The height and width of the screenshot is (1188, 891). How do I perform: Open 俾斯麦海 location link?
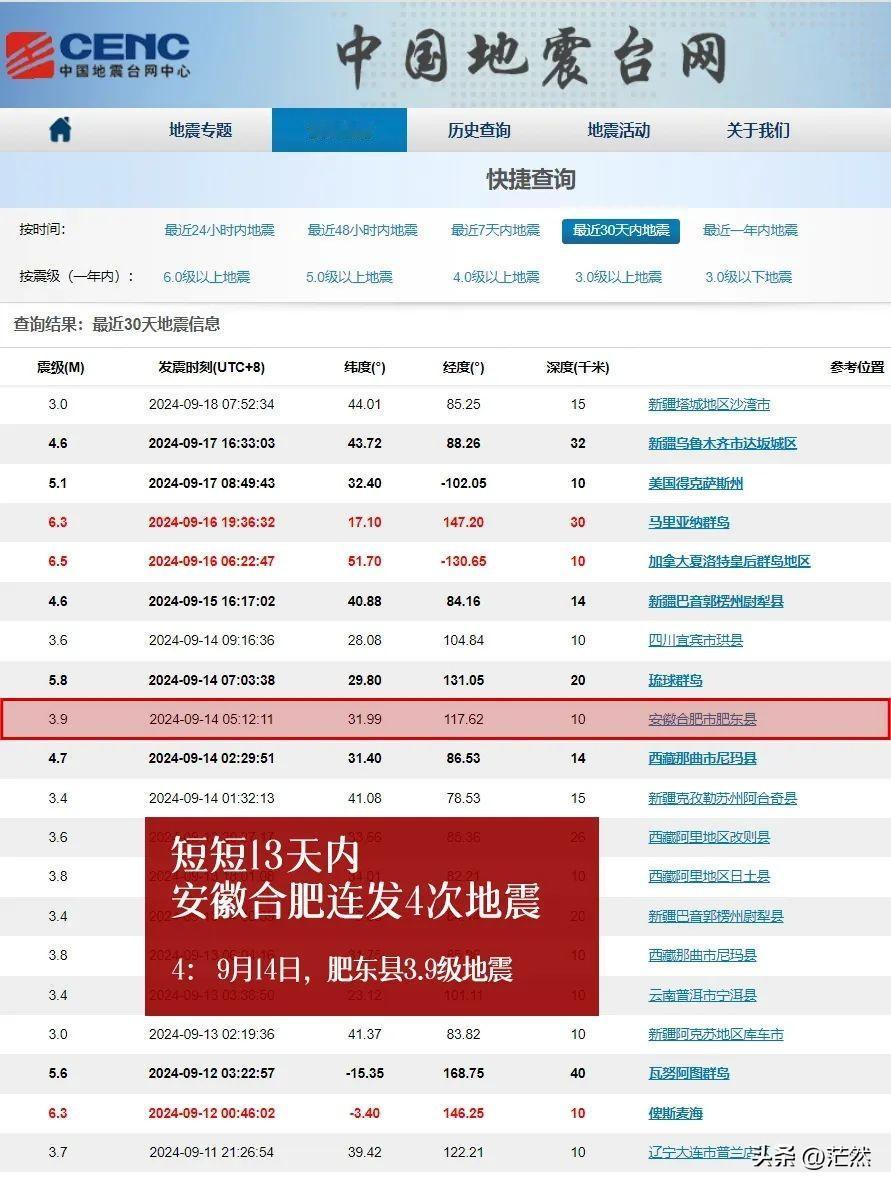[x=675, y=1113]
